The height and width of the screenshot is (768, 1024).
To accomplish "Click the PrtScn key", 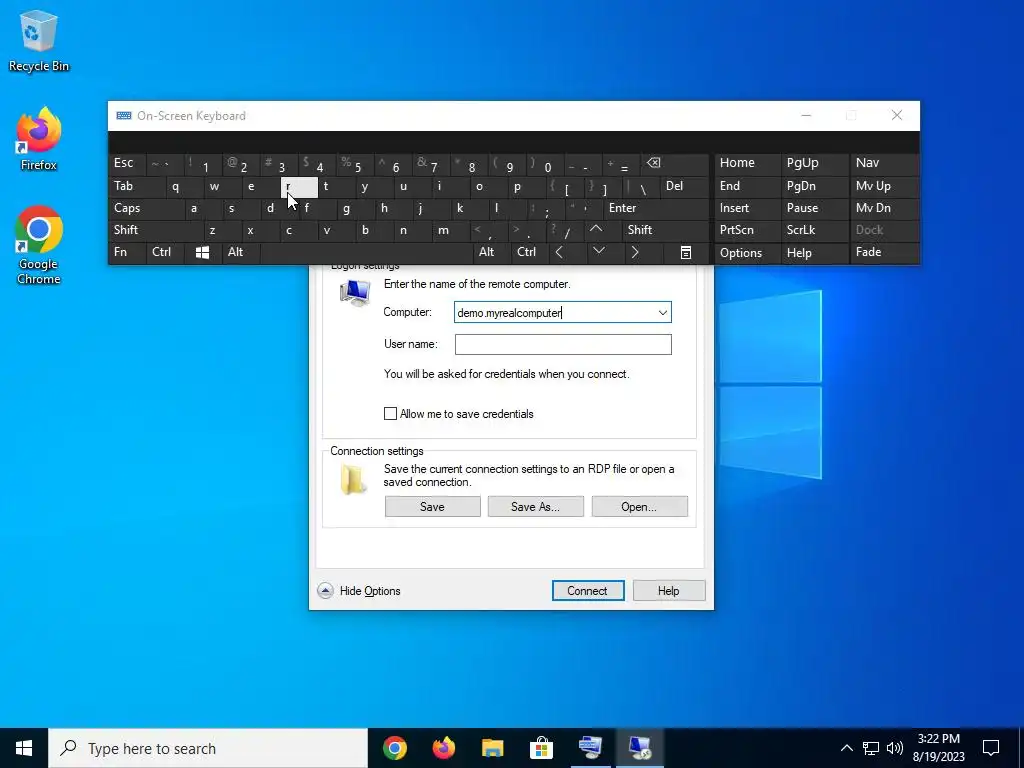I will pyautogui.click(x=746, y=230).
